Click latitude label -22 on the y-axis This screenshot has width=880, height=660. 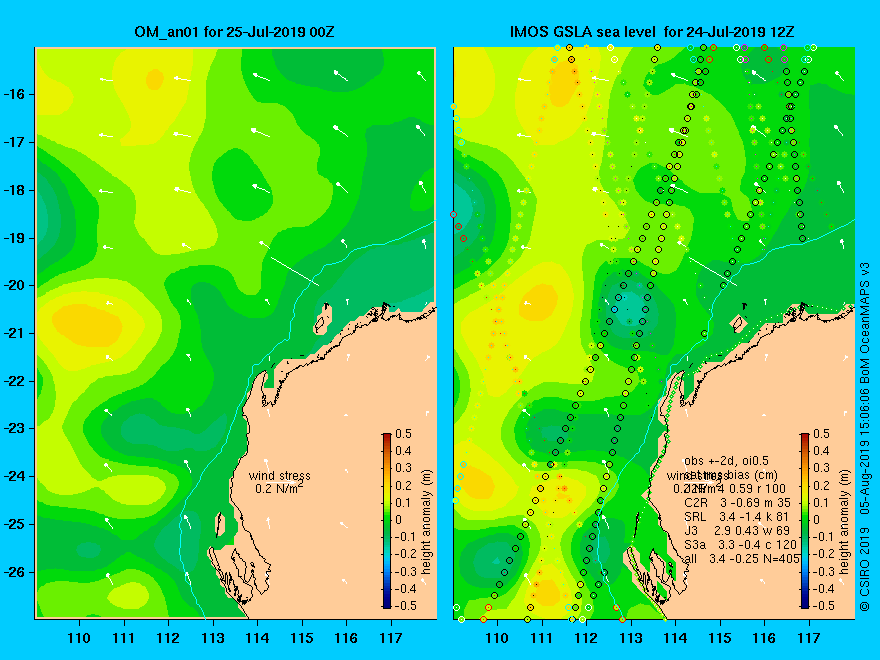(x=15, y=381)
